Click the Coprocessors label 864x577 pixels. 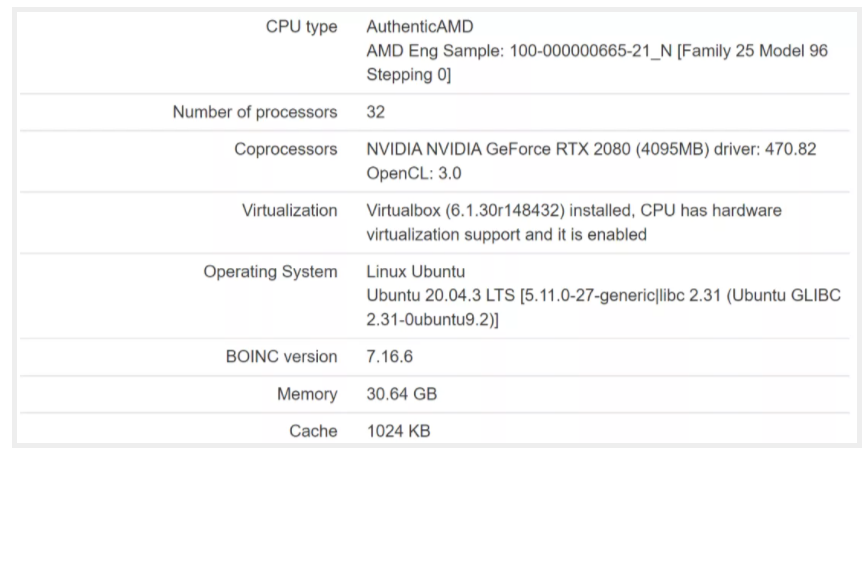286,149
